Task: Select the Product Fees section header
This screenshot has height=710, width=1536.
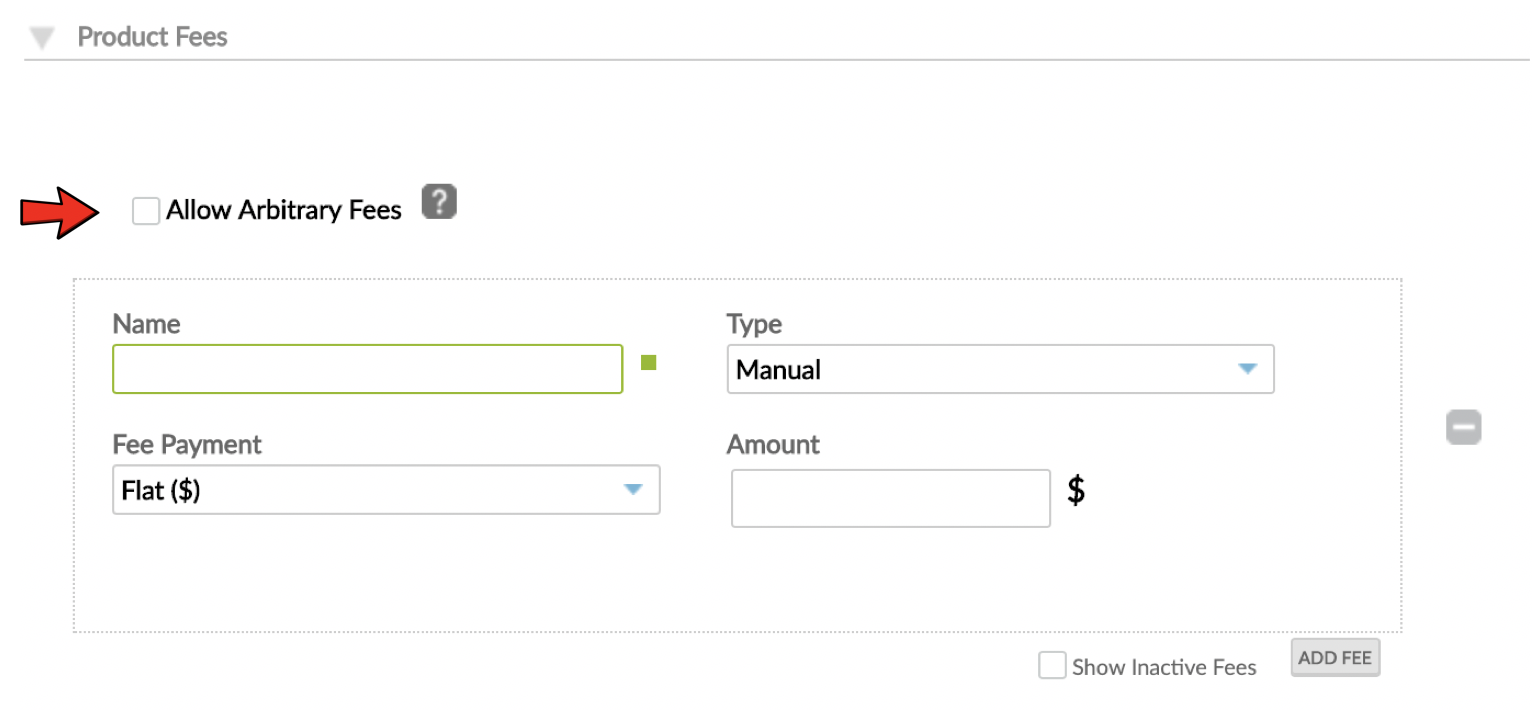Action: (152, 36)
